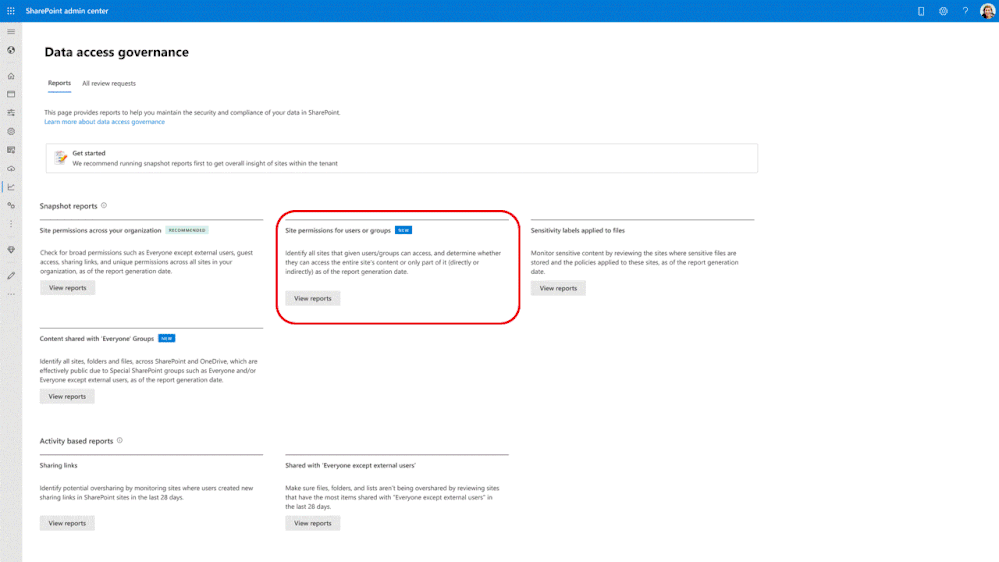Click "Shared with 'Everyone except external users'" title

point(350,466)
